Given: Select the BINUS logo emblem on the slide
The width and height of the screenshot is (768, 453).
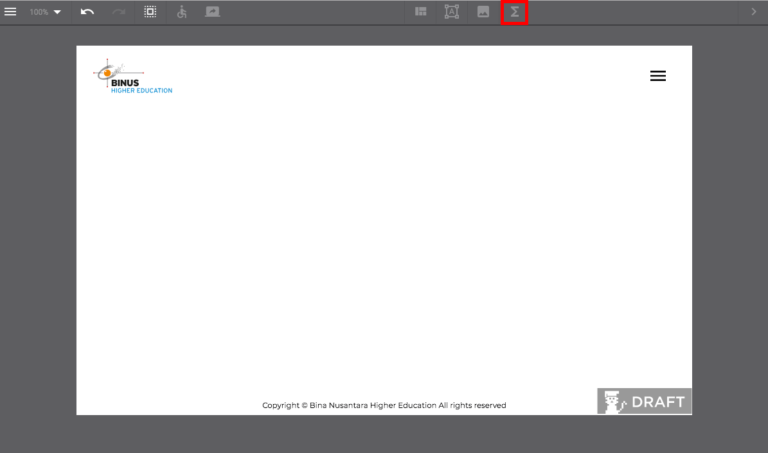Looking at the screenshot, I should click(107, 72).
